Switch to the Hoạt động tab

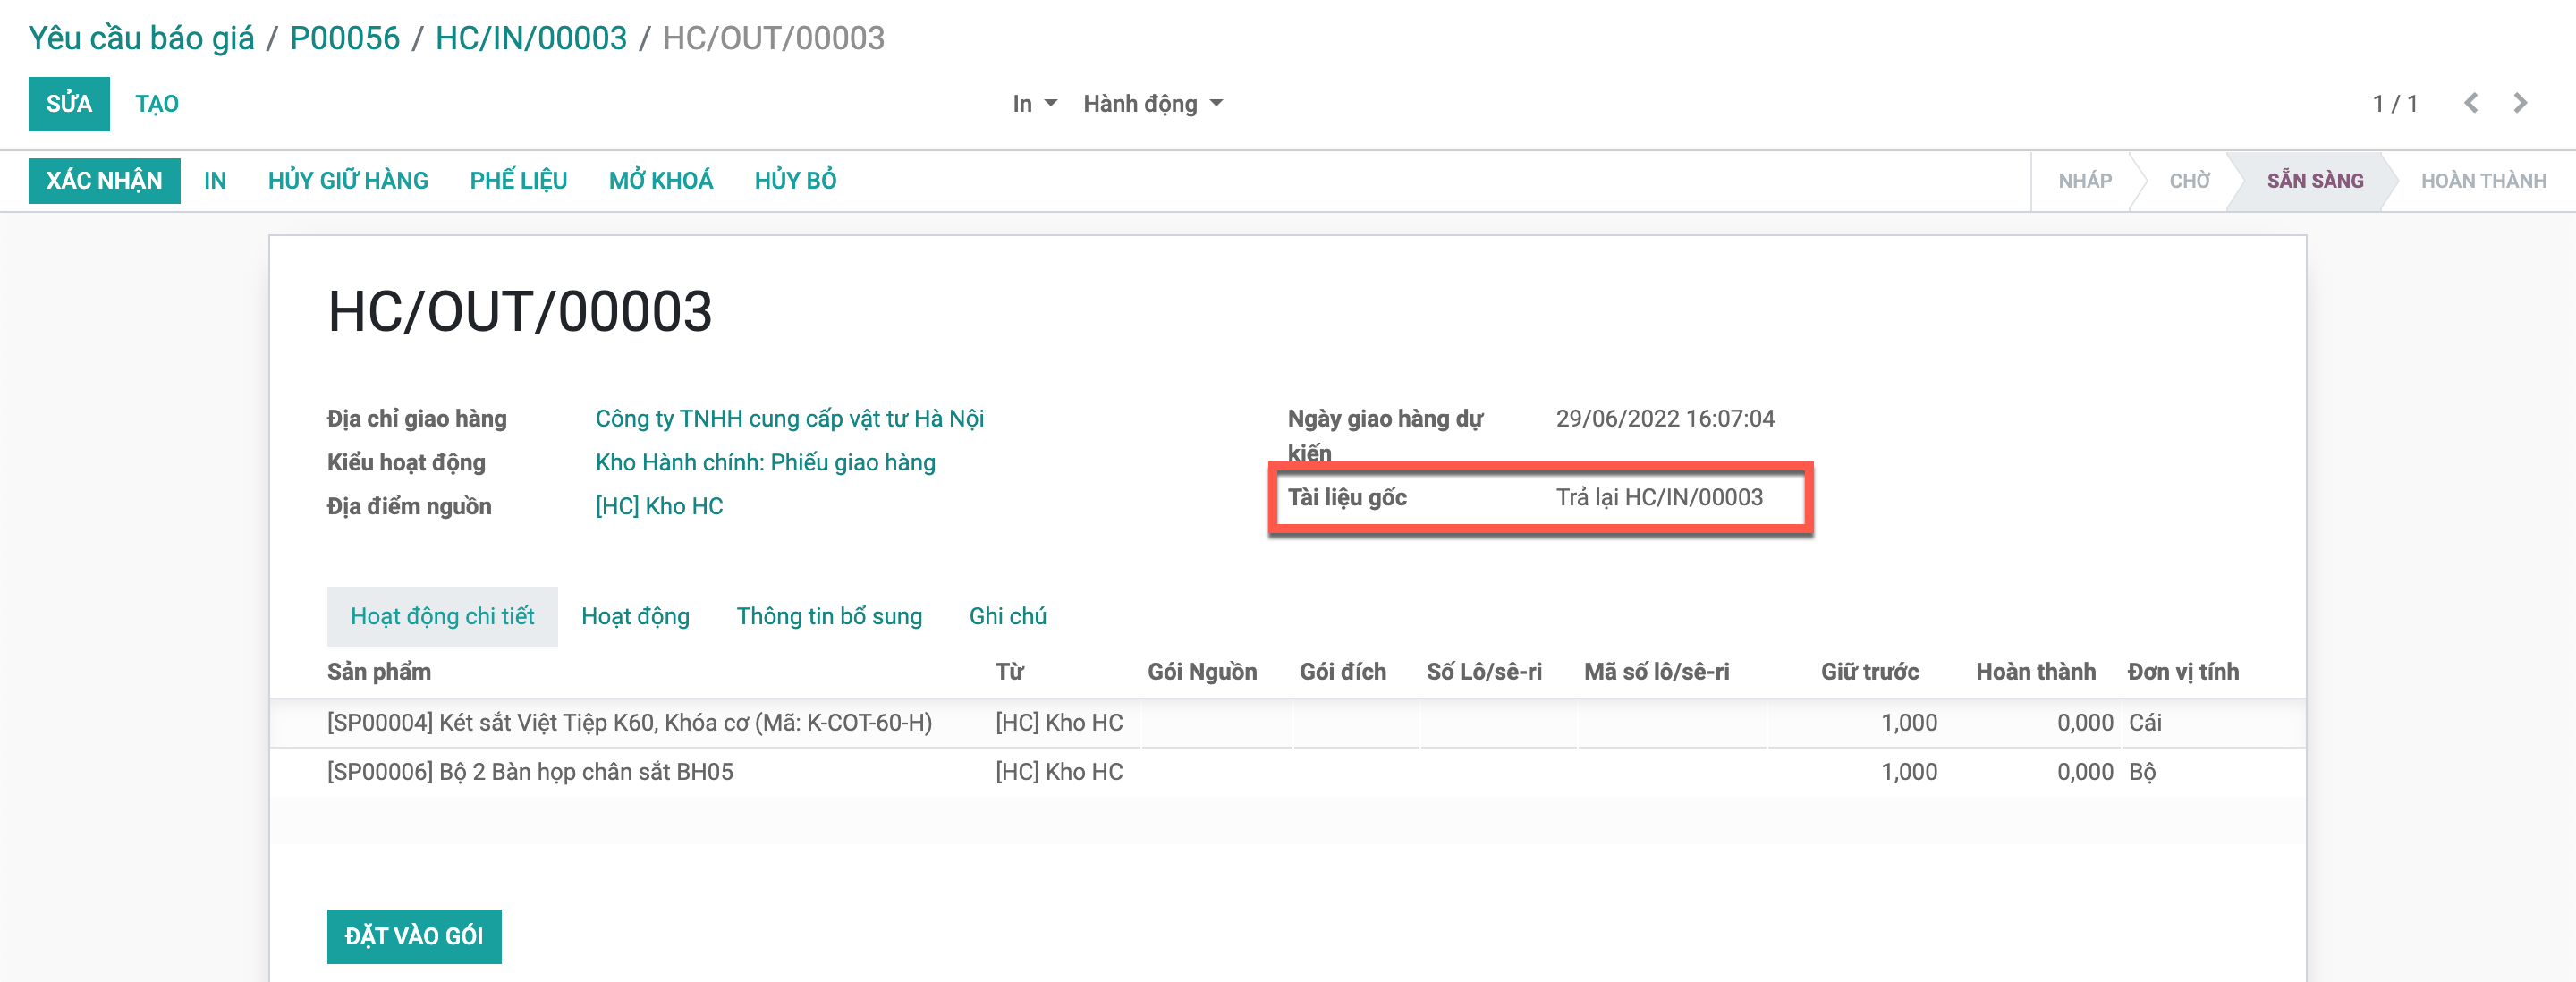tap(635, 616)
